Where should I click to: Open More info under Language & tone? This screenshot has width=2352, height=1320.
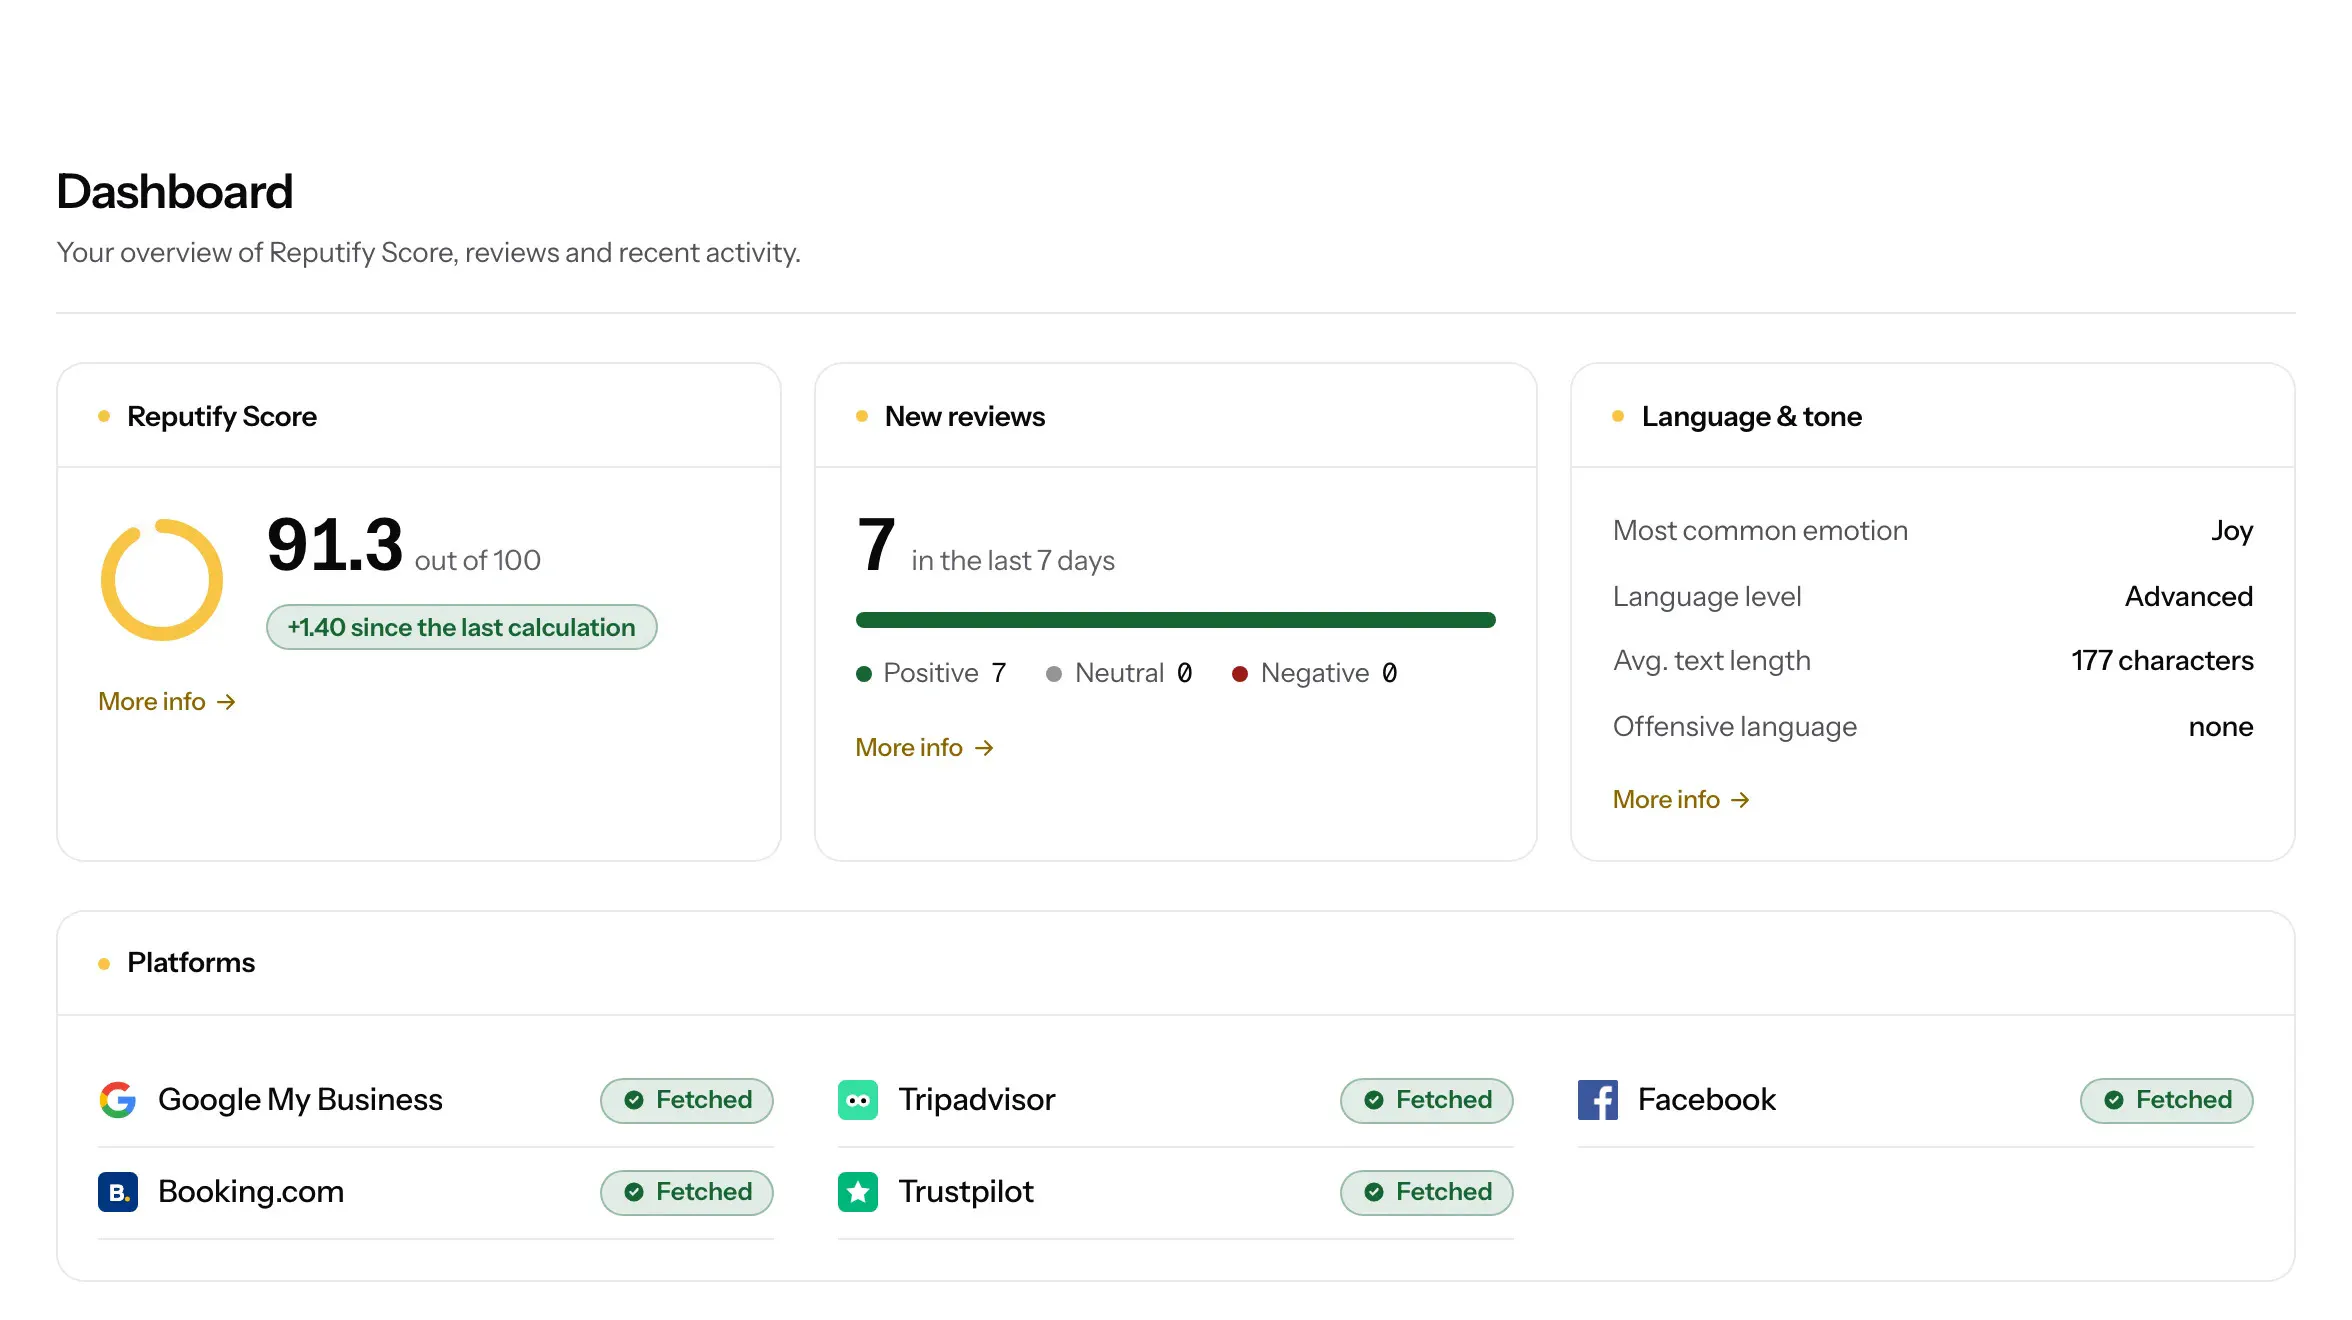point(1682,800)
